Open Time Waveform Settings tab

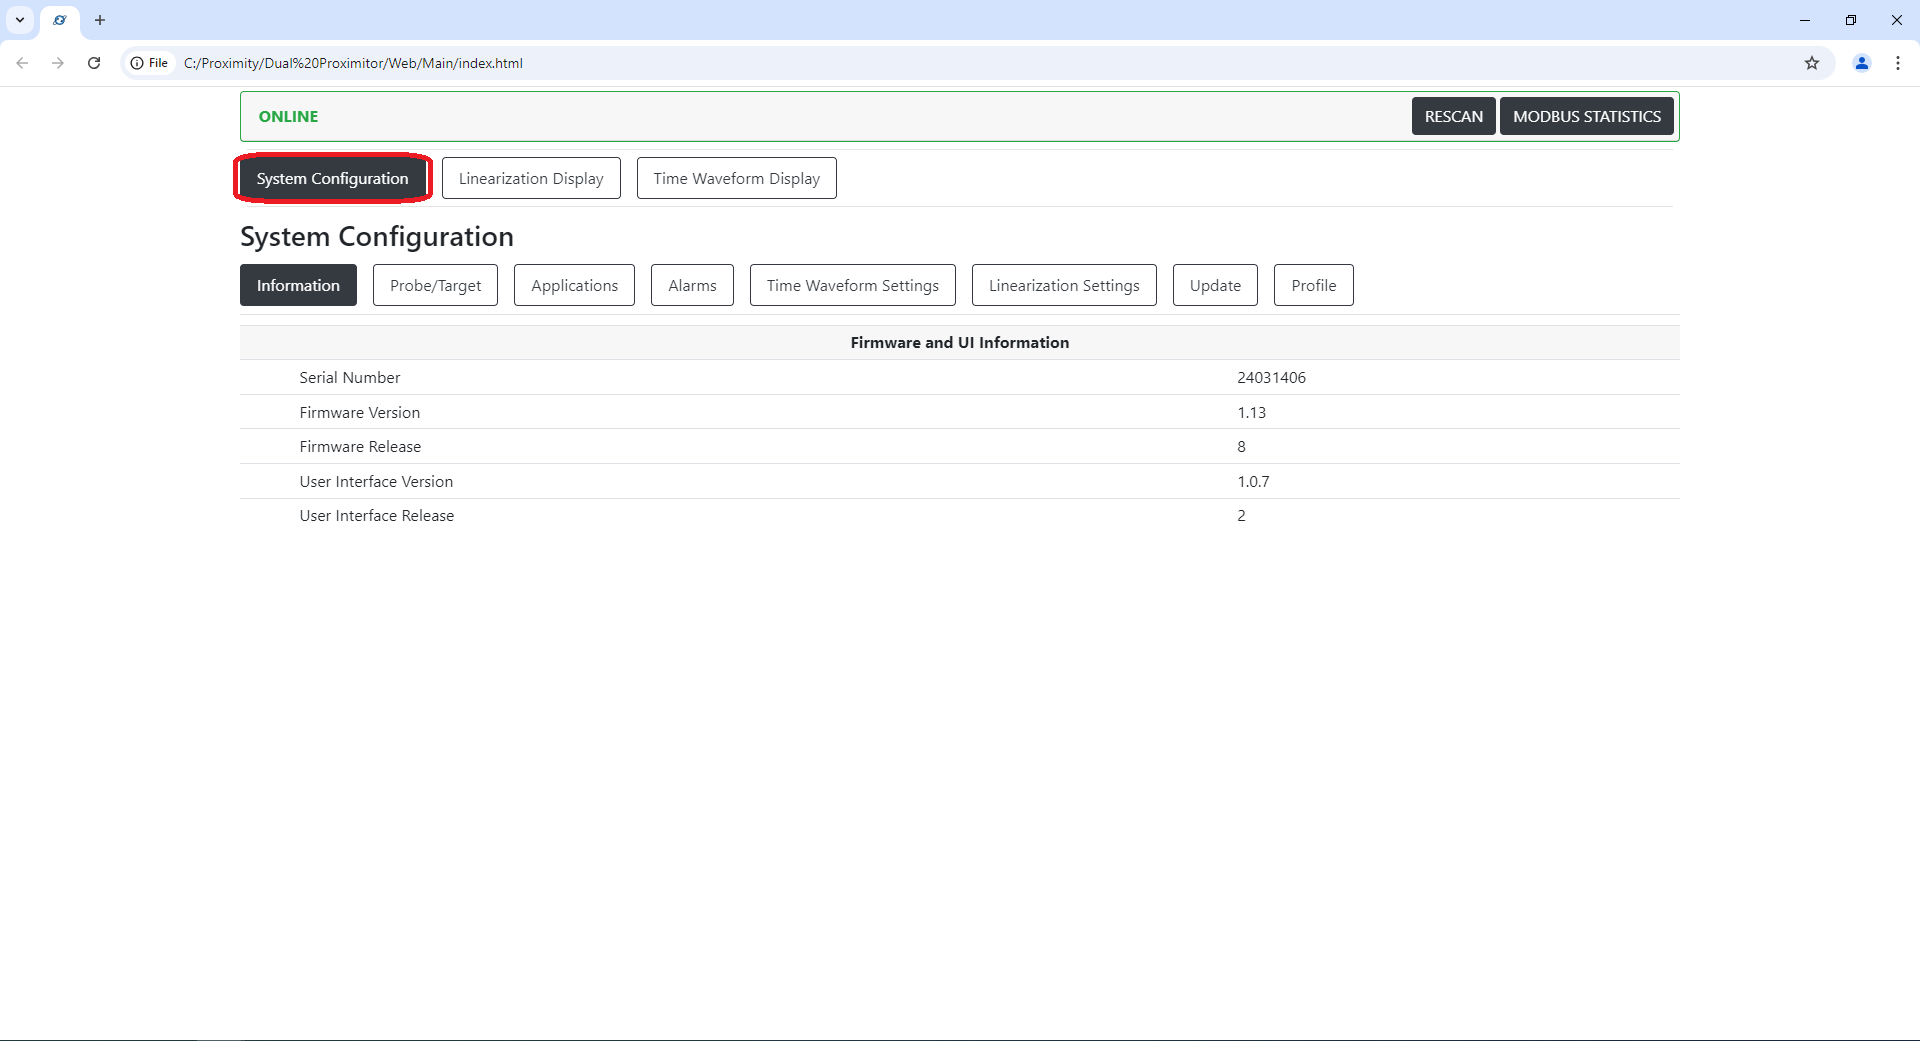pos(853,285)
